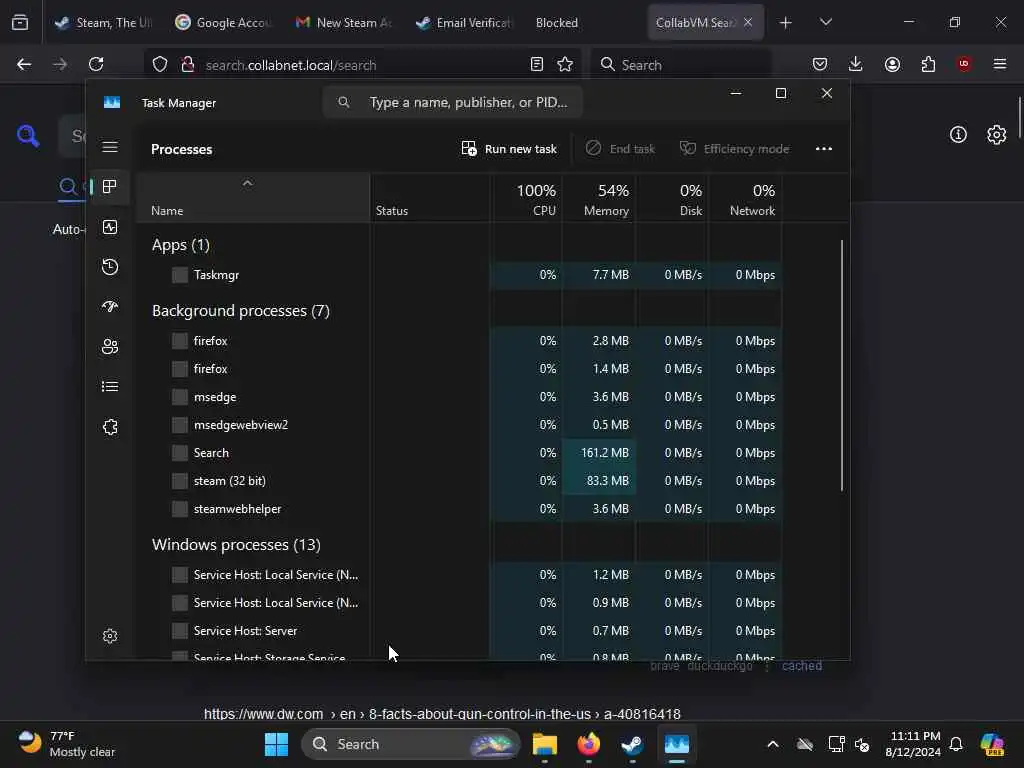This screenshot has height=768, width=1024.
Task: Sort processes by CPU column
Action: (x=527, y=199)
